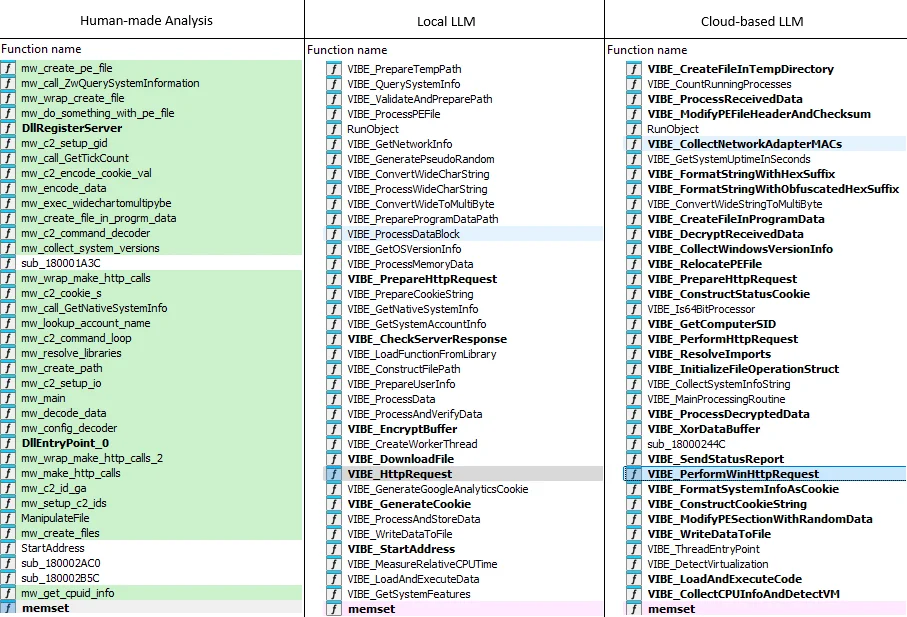This screenshot has height=617, width=907.
Task: Click the function icon beside sub_18000244C
Action: click(x=634, y=444)
